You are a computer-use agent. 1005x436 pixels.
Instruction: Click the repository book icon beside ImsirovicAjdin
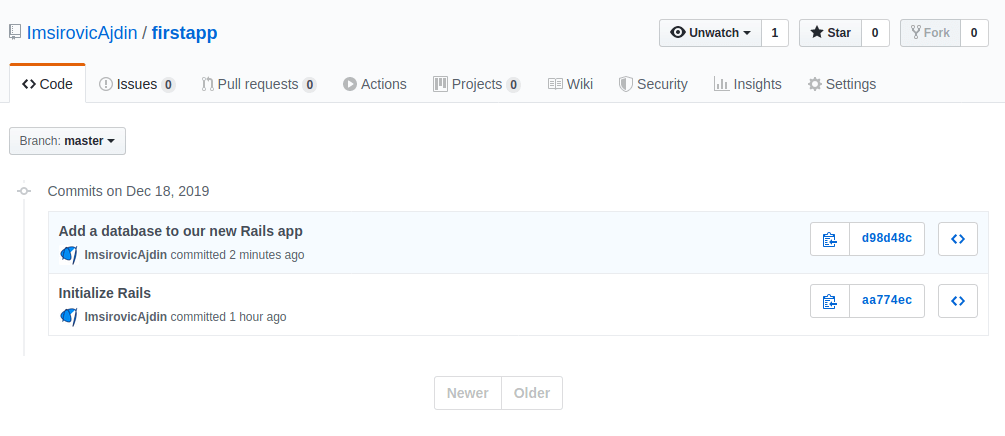point(15,33)
